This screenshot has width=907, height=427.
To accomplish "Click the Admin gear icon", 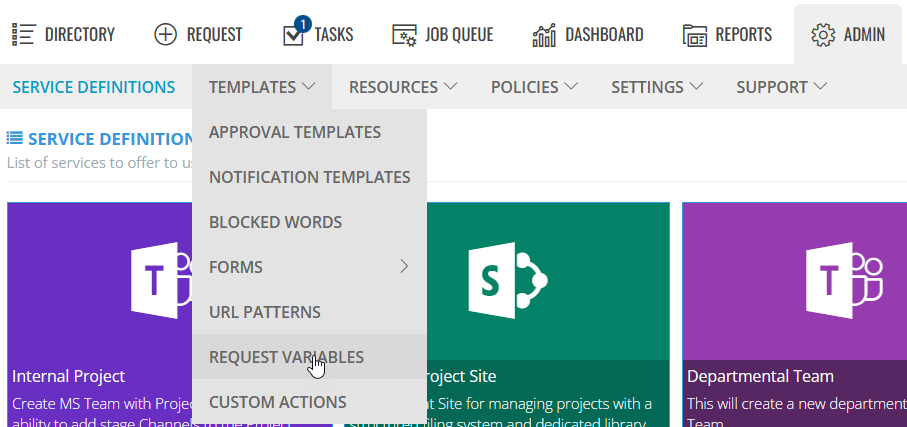I will (x=823, y=35).
